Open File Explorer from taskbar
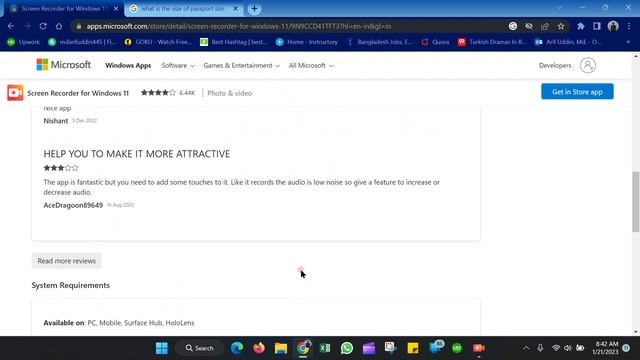This screenshot has width=640, height=360. (x=281, y=348)
